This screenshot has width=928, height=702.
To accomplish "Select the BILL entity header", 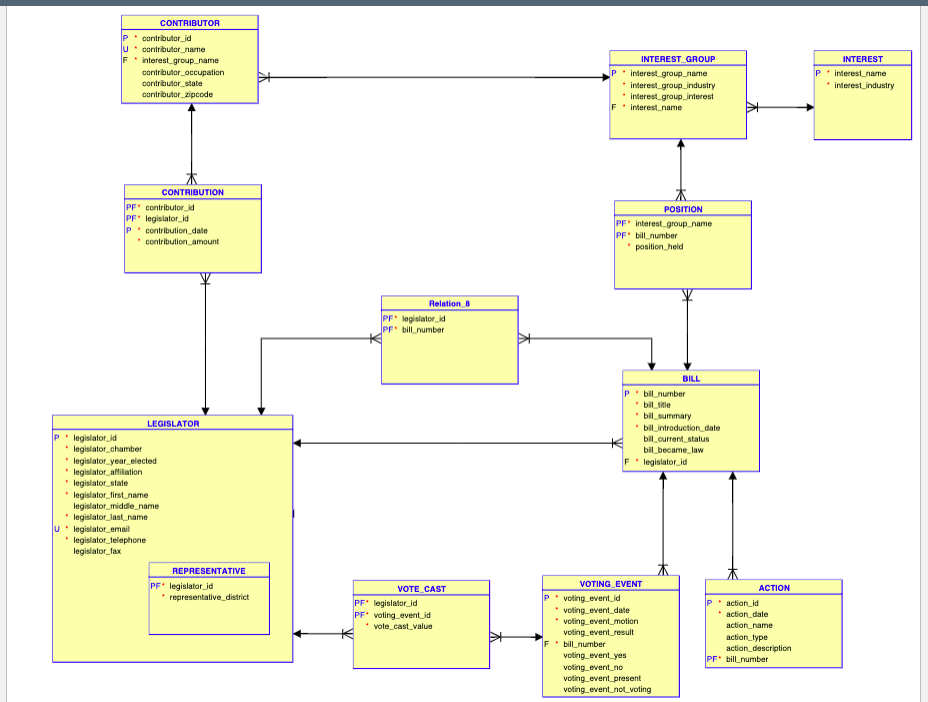I will tap(691, 378).
